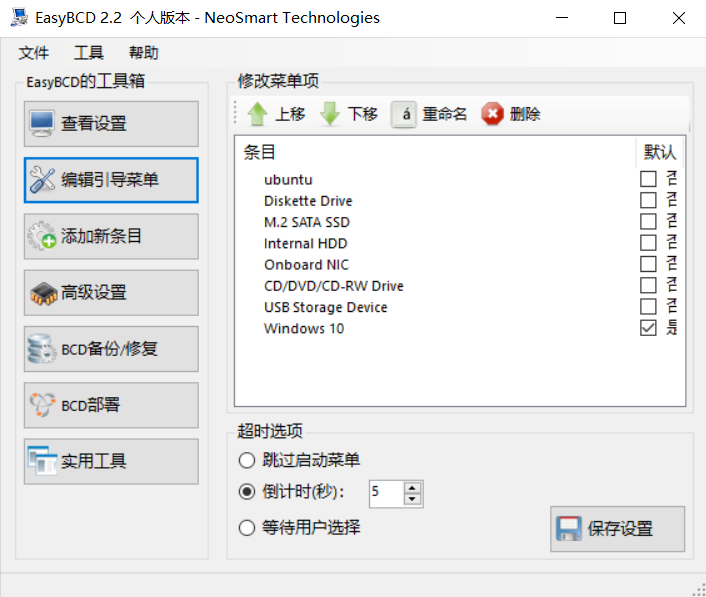Click the BCD部署 deployment icon

point(42,405)
